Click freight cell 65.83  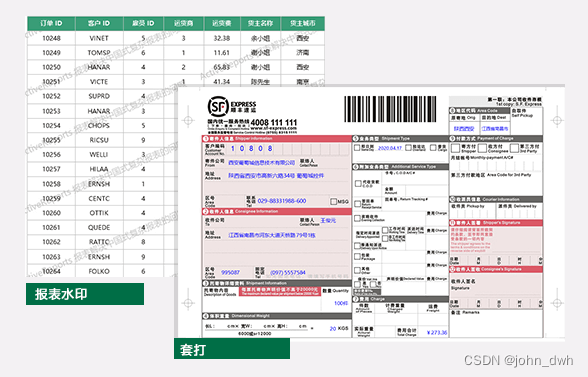tap(222, 67)
